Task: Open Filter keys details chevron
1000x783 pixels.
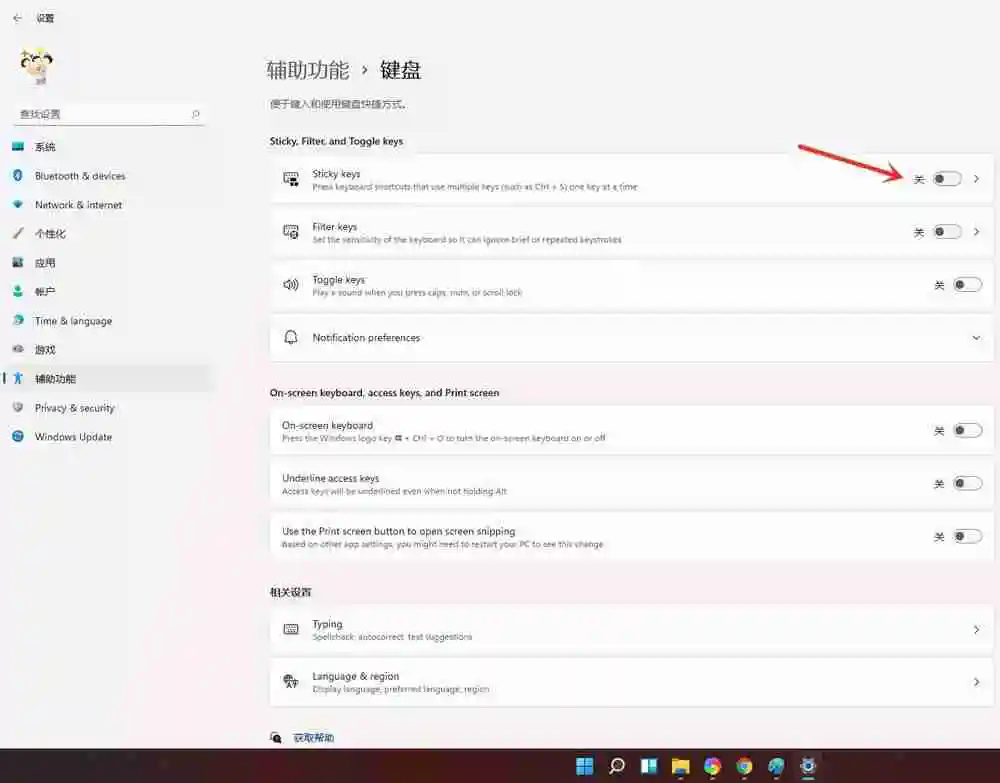Action: pyautogui.click(x=976, y=232)
